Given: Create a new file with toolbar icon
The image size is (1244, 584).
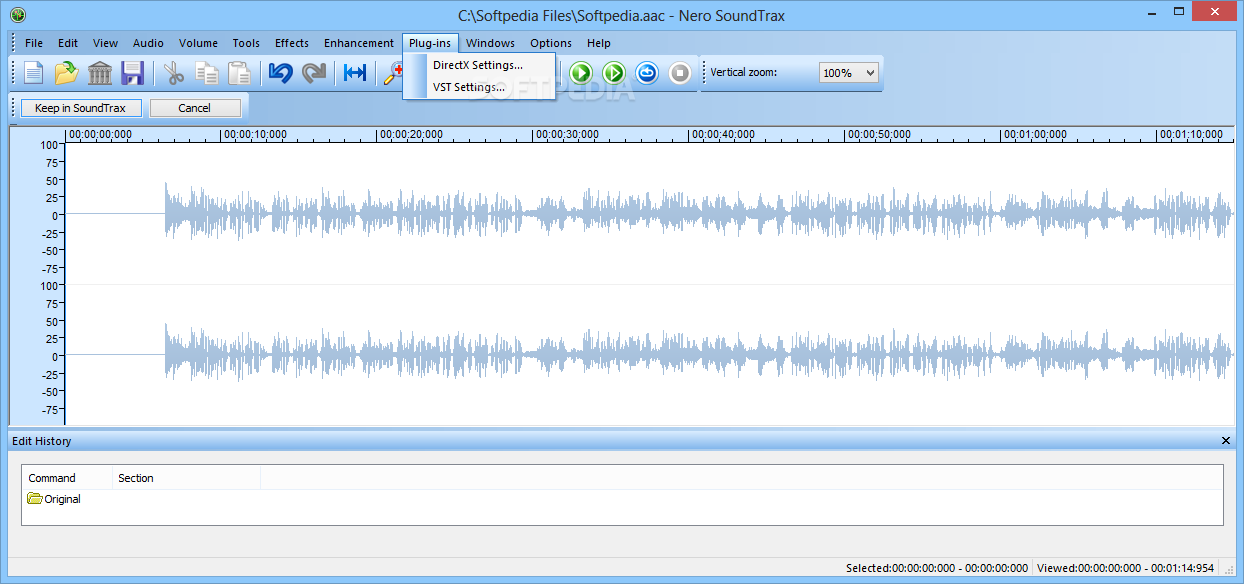Looking at the screenshot, I should 35,73.
